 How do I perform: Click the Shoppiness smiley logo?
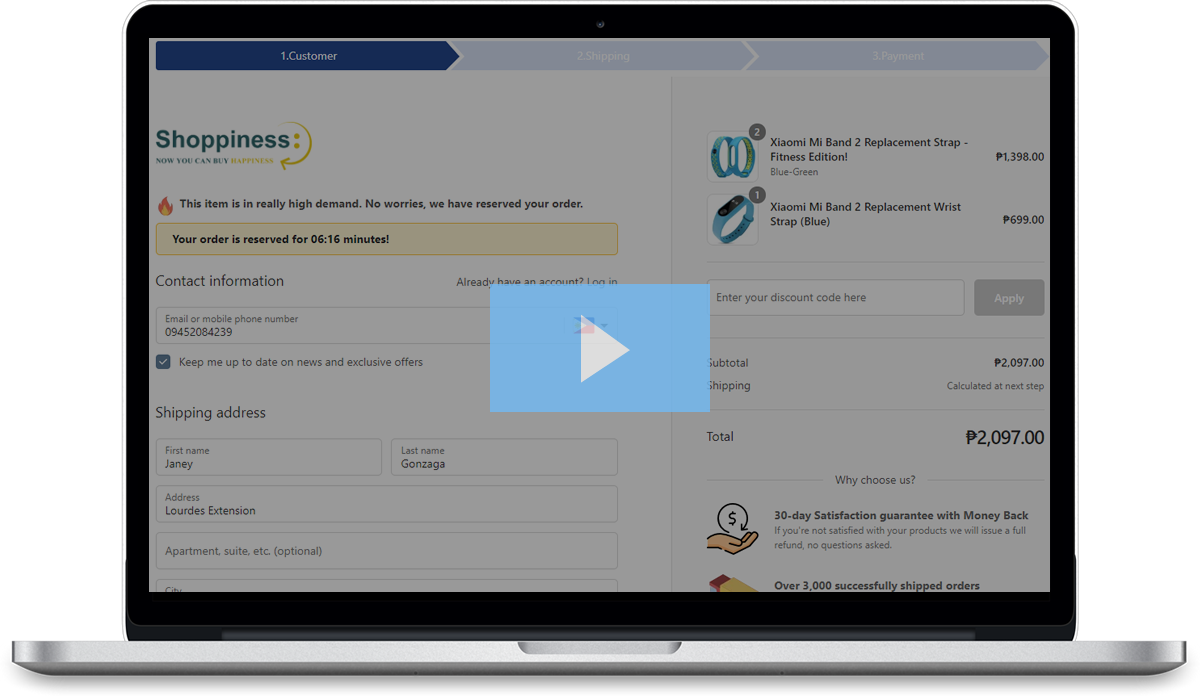coord(234,146)
